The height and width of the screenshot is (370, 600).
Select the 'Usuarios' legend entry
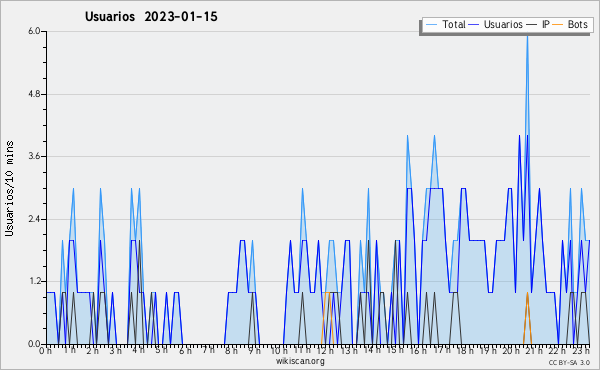(503, 24)
